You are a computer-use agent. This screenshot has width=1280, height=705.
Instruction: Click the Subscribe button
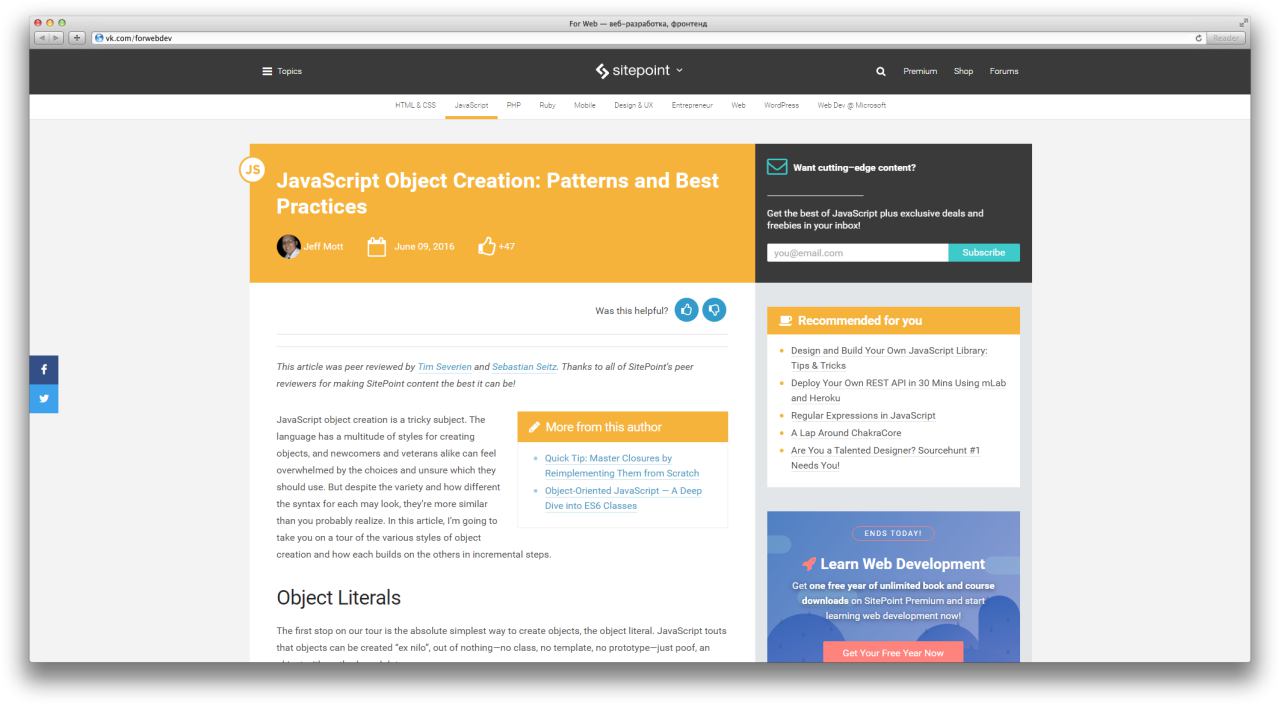coord(984,253)
